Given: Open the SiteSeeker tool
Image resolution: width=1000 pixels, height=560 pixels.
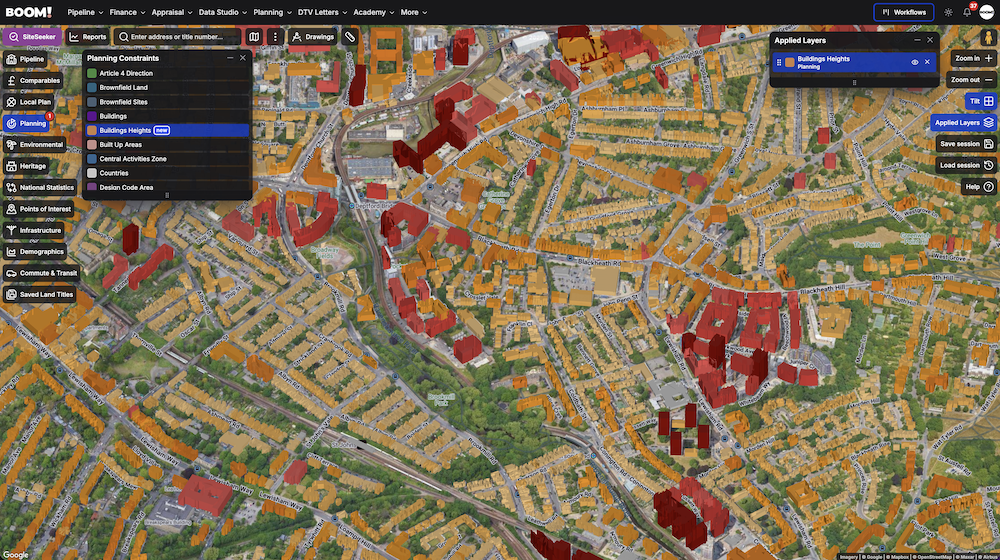Looking at the screenshot, I should click(33, 37).
